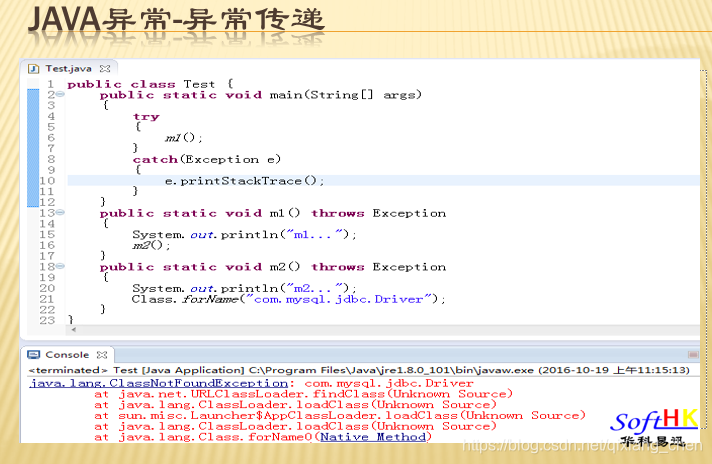Open the java.lang.ClassNotFoundException link
The image size is (712, 464).
158,383
